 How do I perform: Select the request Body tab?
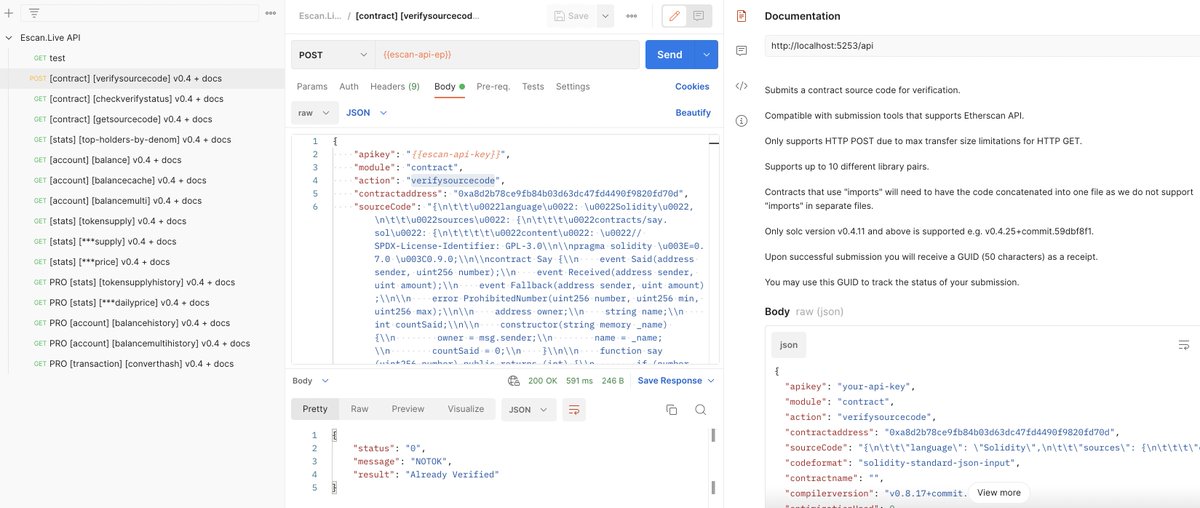(449, 87)
